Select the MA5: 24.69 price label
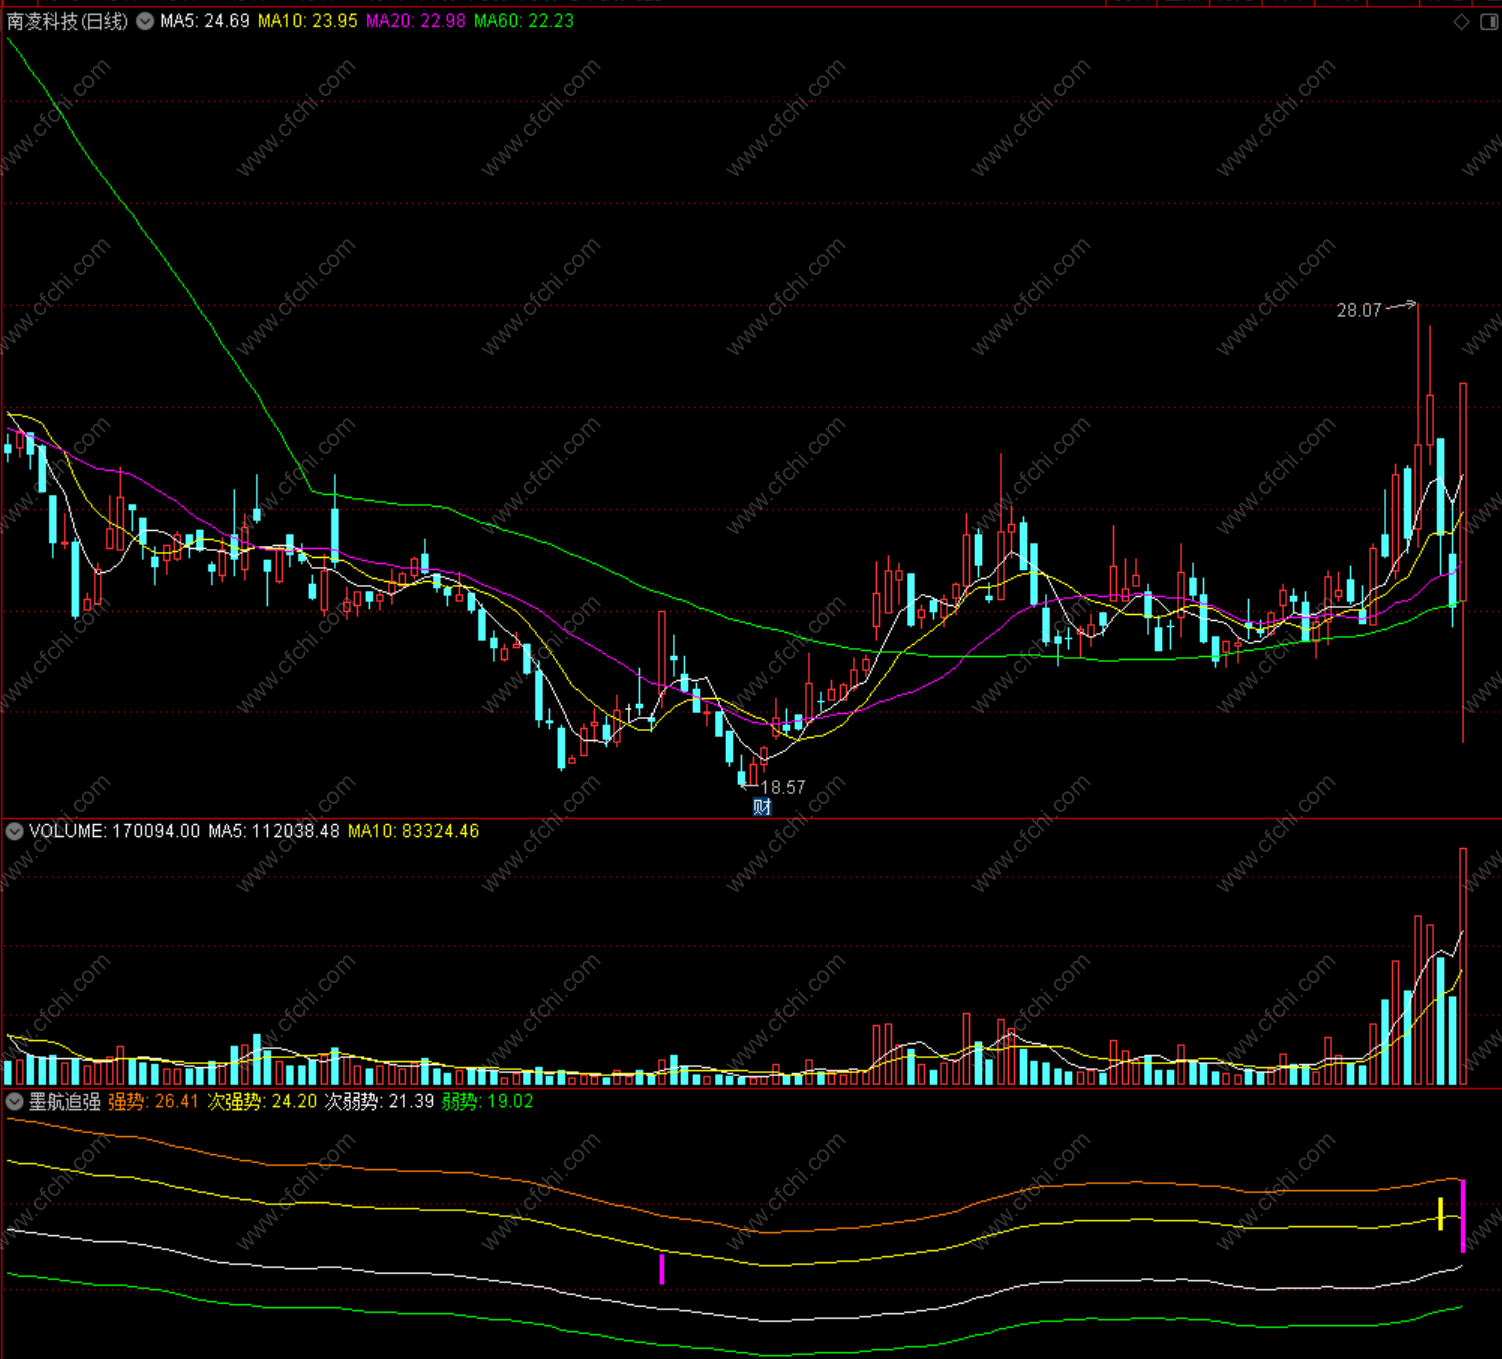 [x=204, y=21]
